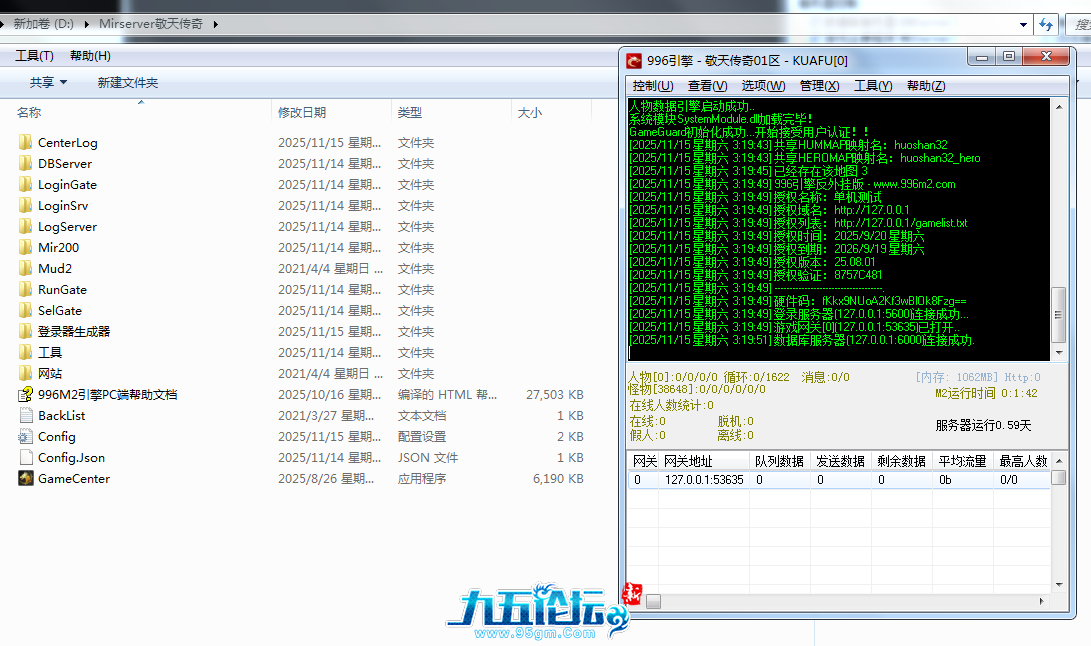
Task: Click the DBServer folder icon
Action: (x=26, y=163)
